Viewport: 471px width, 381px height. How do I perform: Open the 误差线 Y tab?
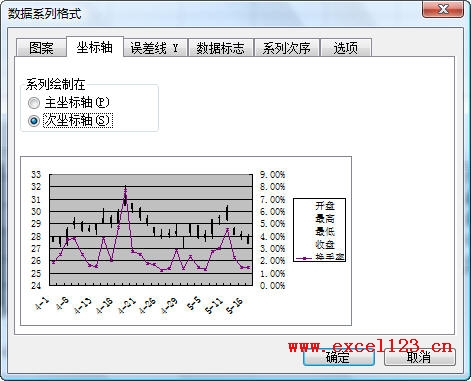[x=155, y=48]
